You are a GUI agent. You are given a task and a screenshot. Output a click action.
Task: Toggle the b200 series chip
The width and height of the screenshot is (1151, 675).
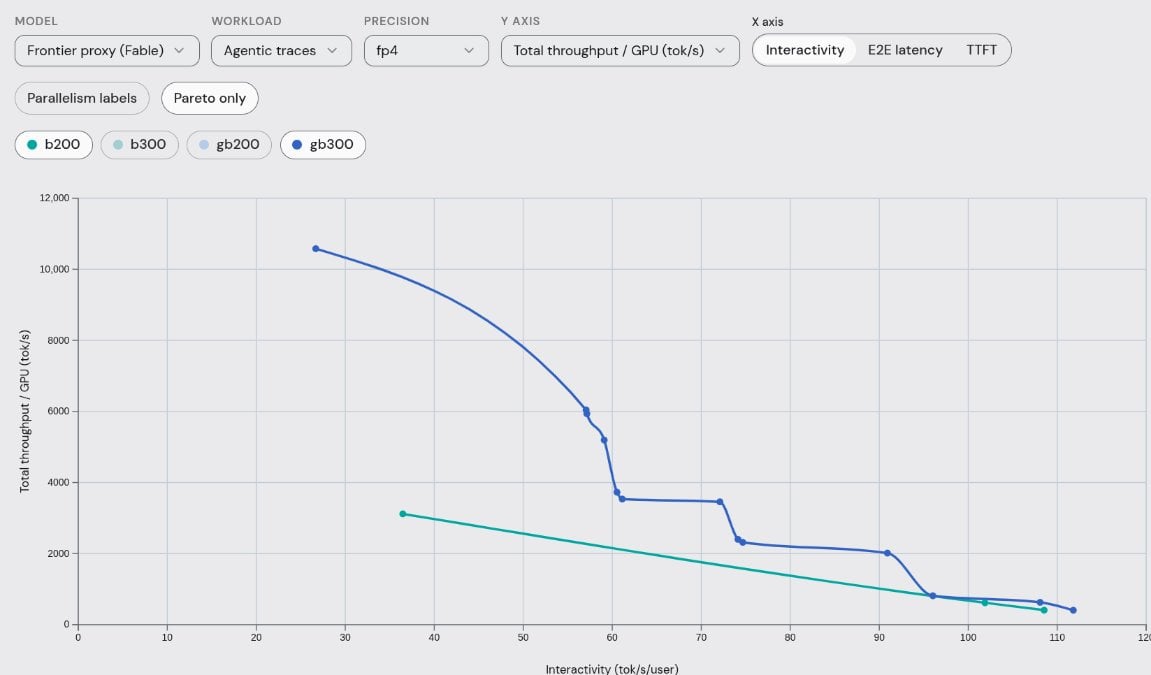pyautogui.click(x=54, y=145)
